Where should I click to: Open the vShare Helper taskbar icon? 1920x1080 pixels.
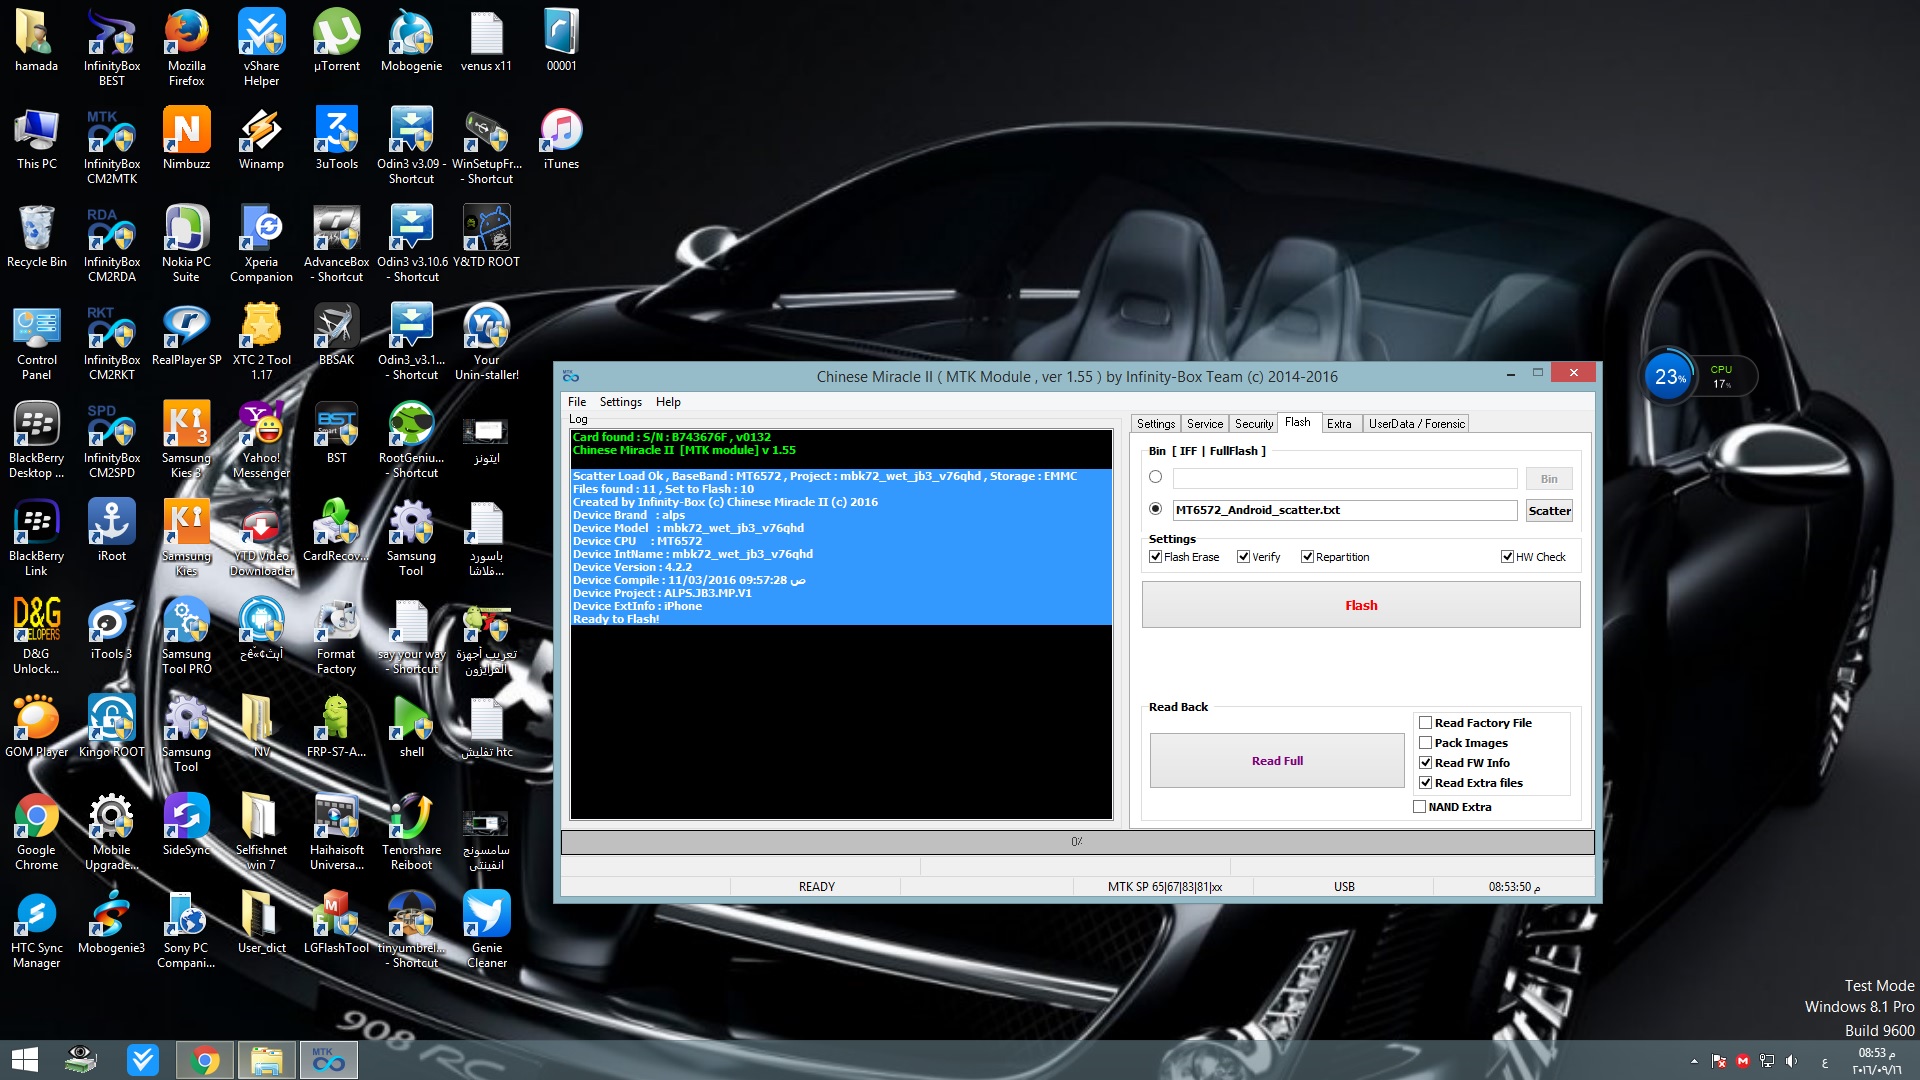[143, 1060]
